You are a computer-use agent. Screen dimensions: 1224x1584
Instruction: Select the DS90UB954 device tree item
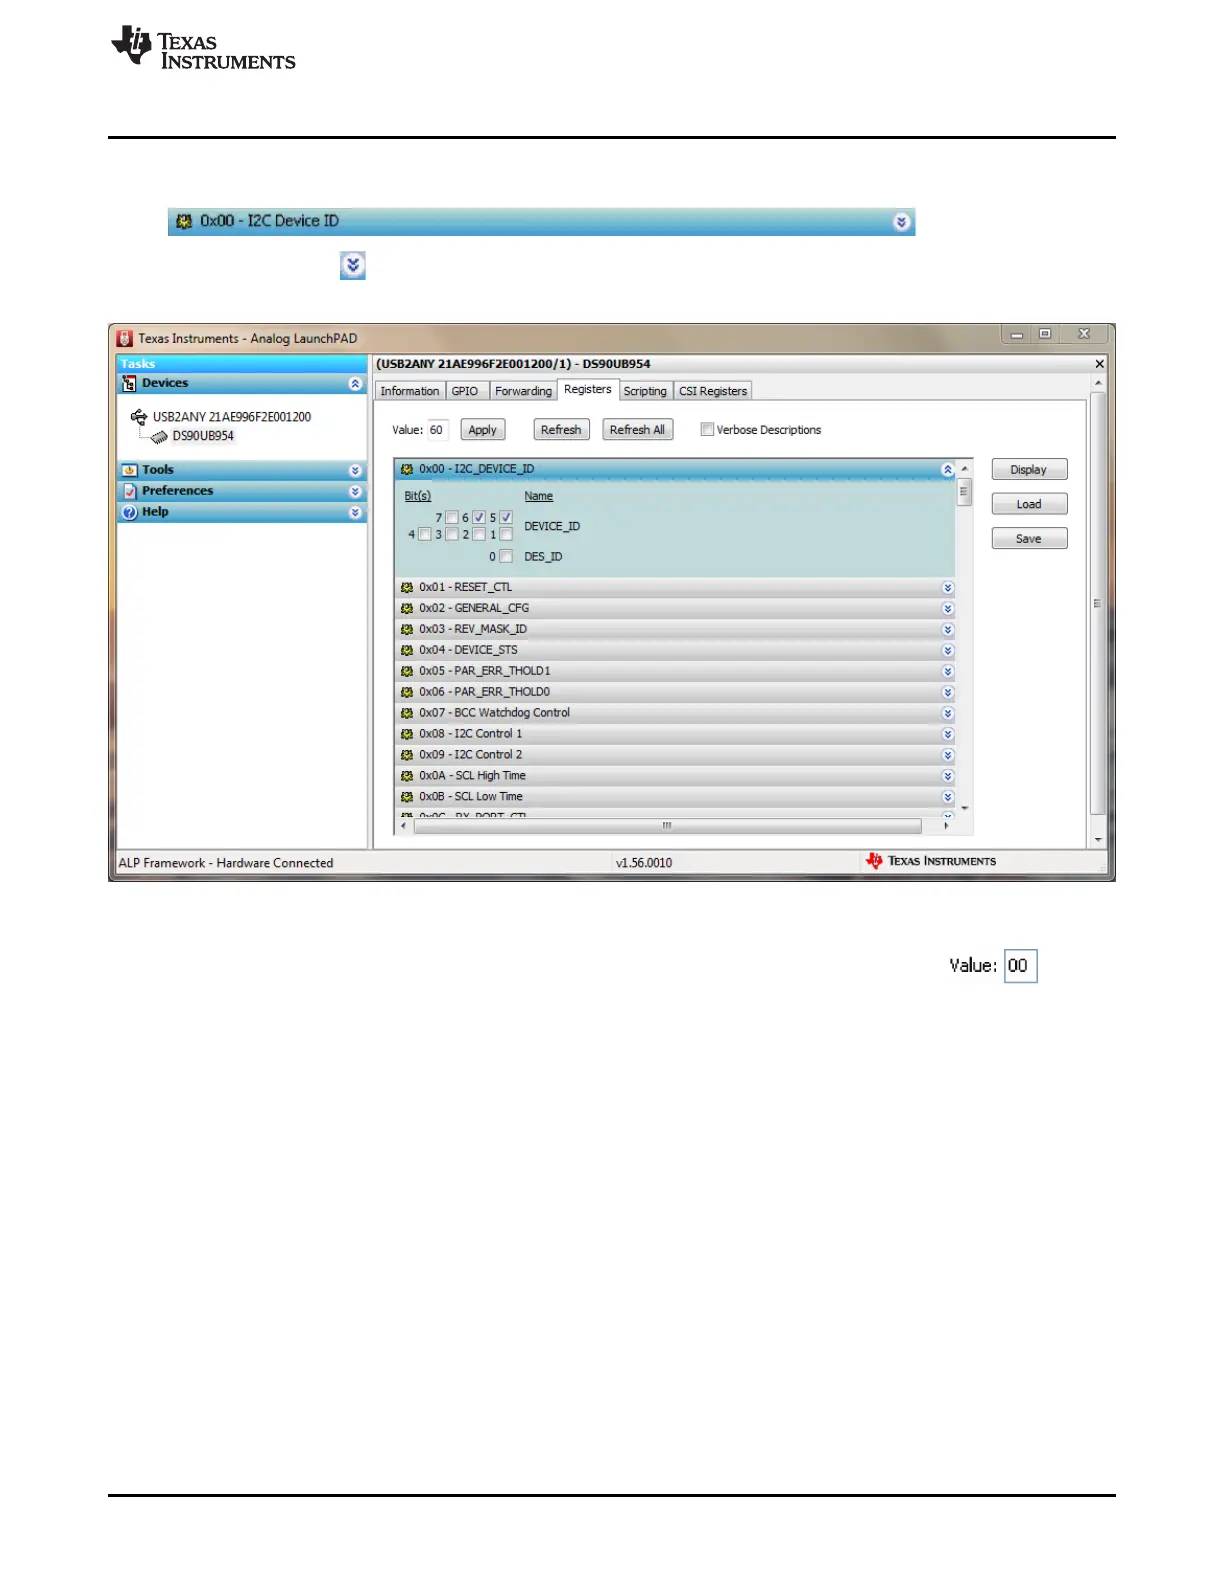point(203,436)
